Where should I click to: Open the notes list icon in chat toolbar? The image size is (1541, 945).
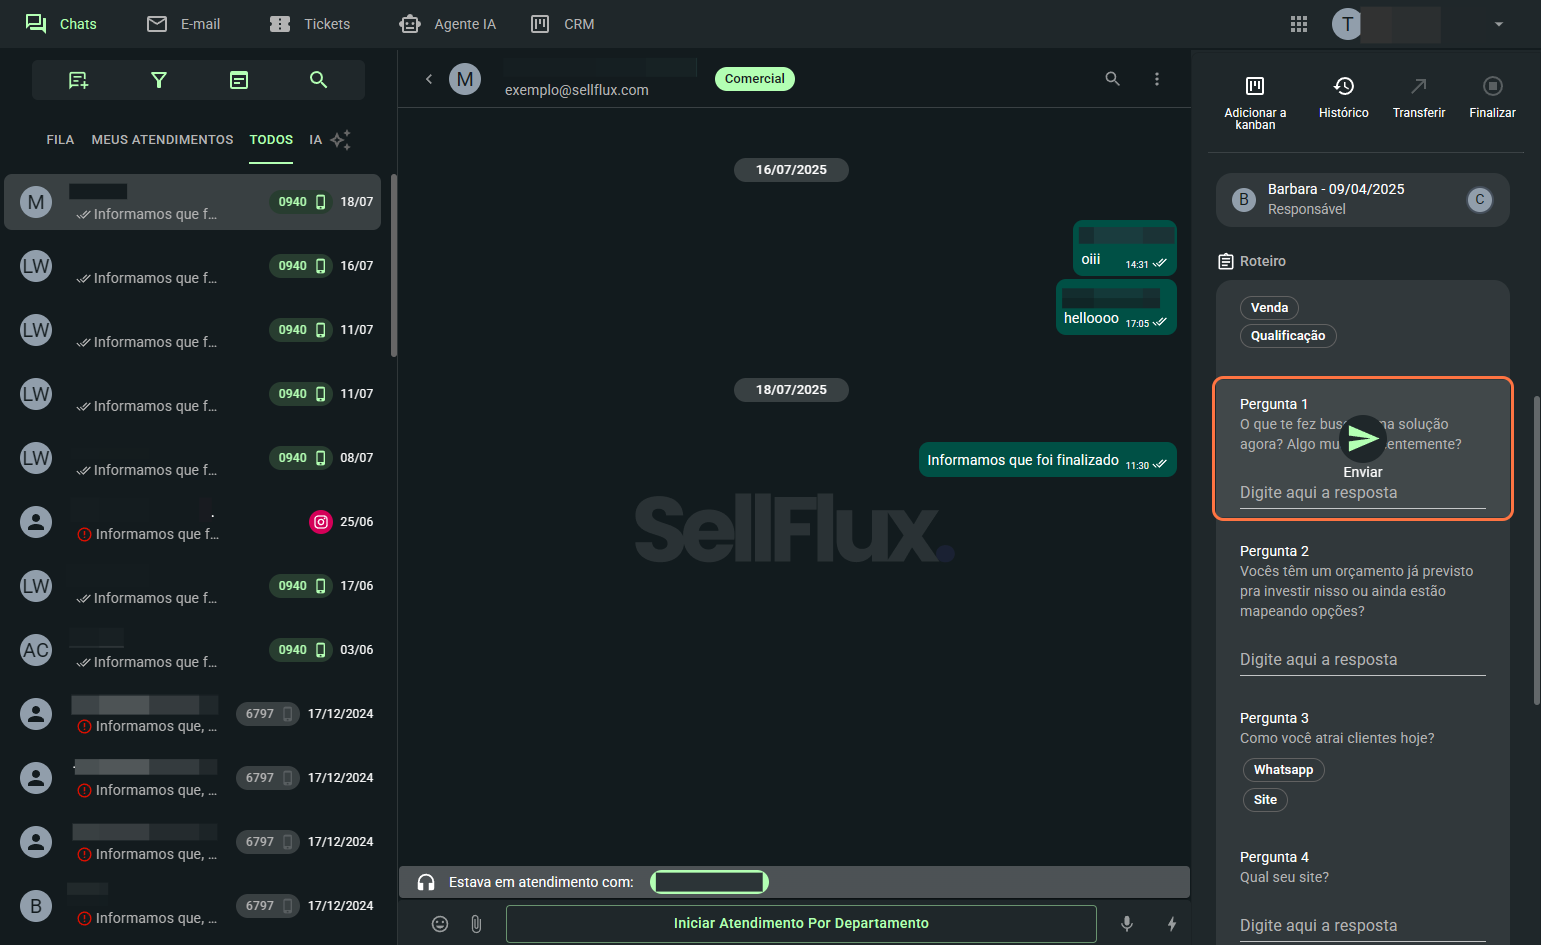(x=239, y=80)
